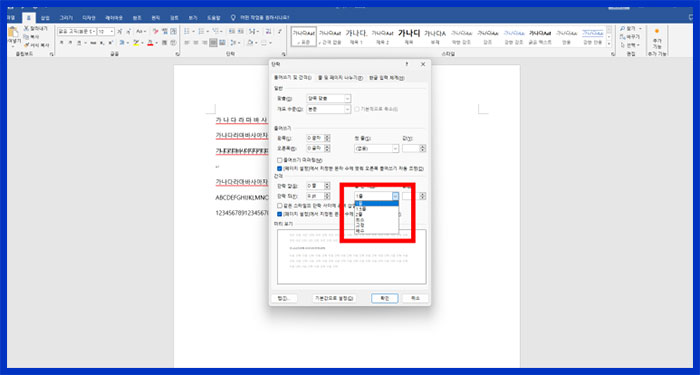Click the Sort icon in paragraph group
700x375 pixels.
pos(268,31)
